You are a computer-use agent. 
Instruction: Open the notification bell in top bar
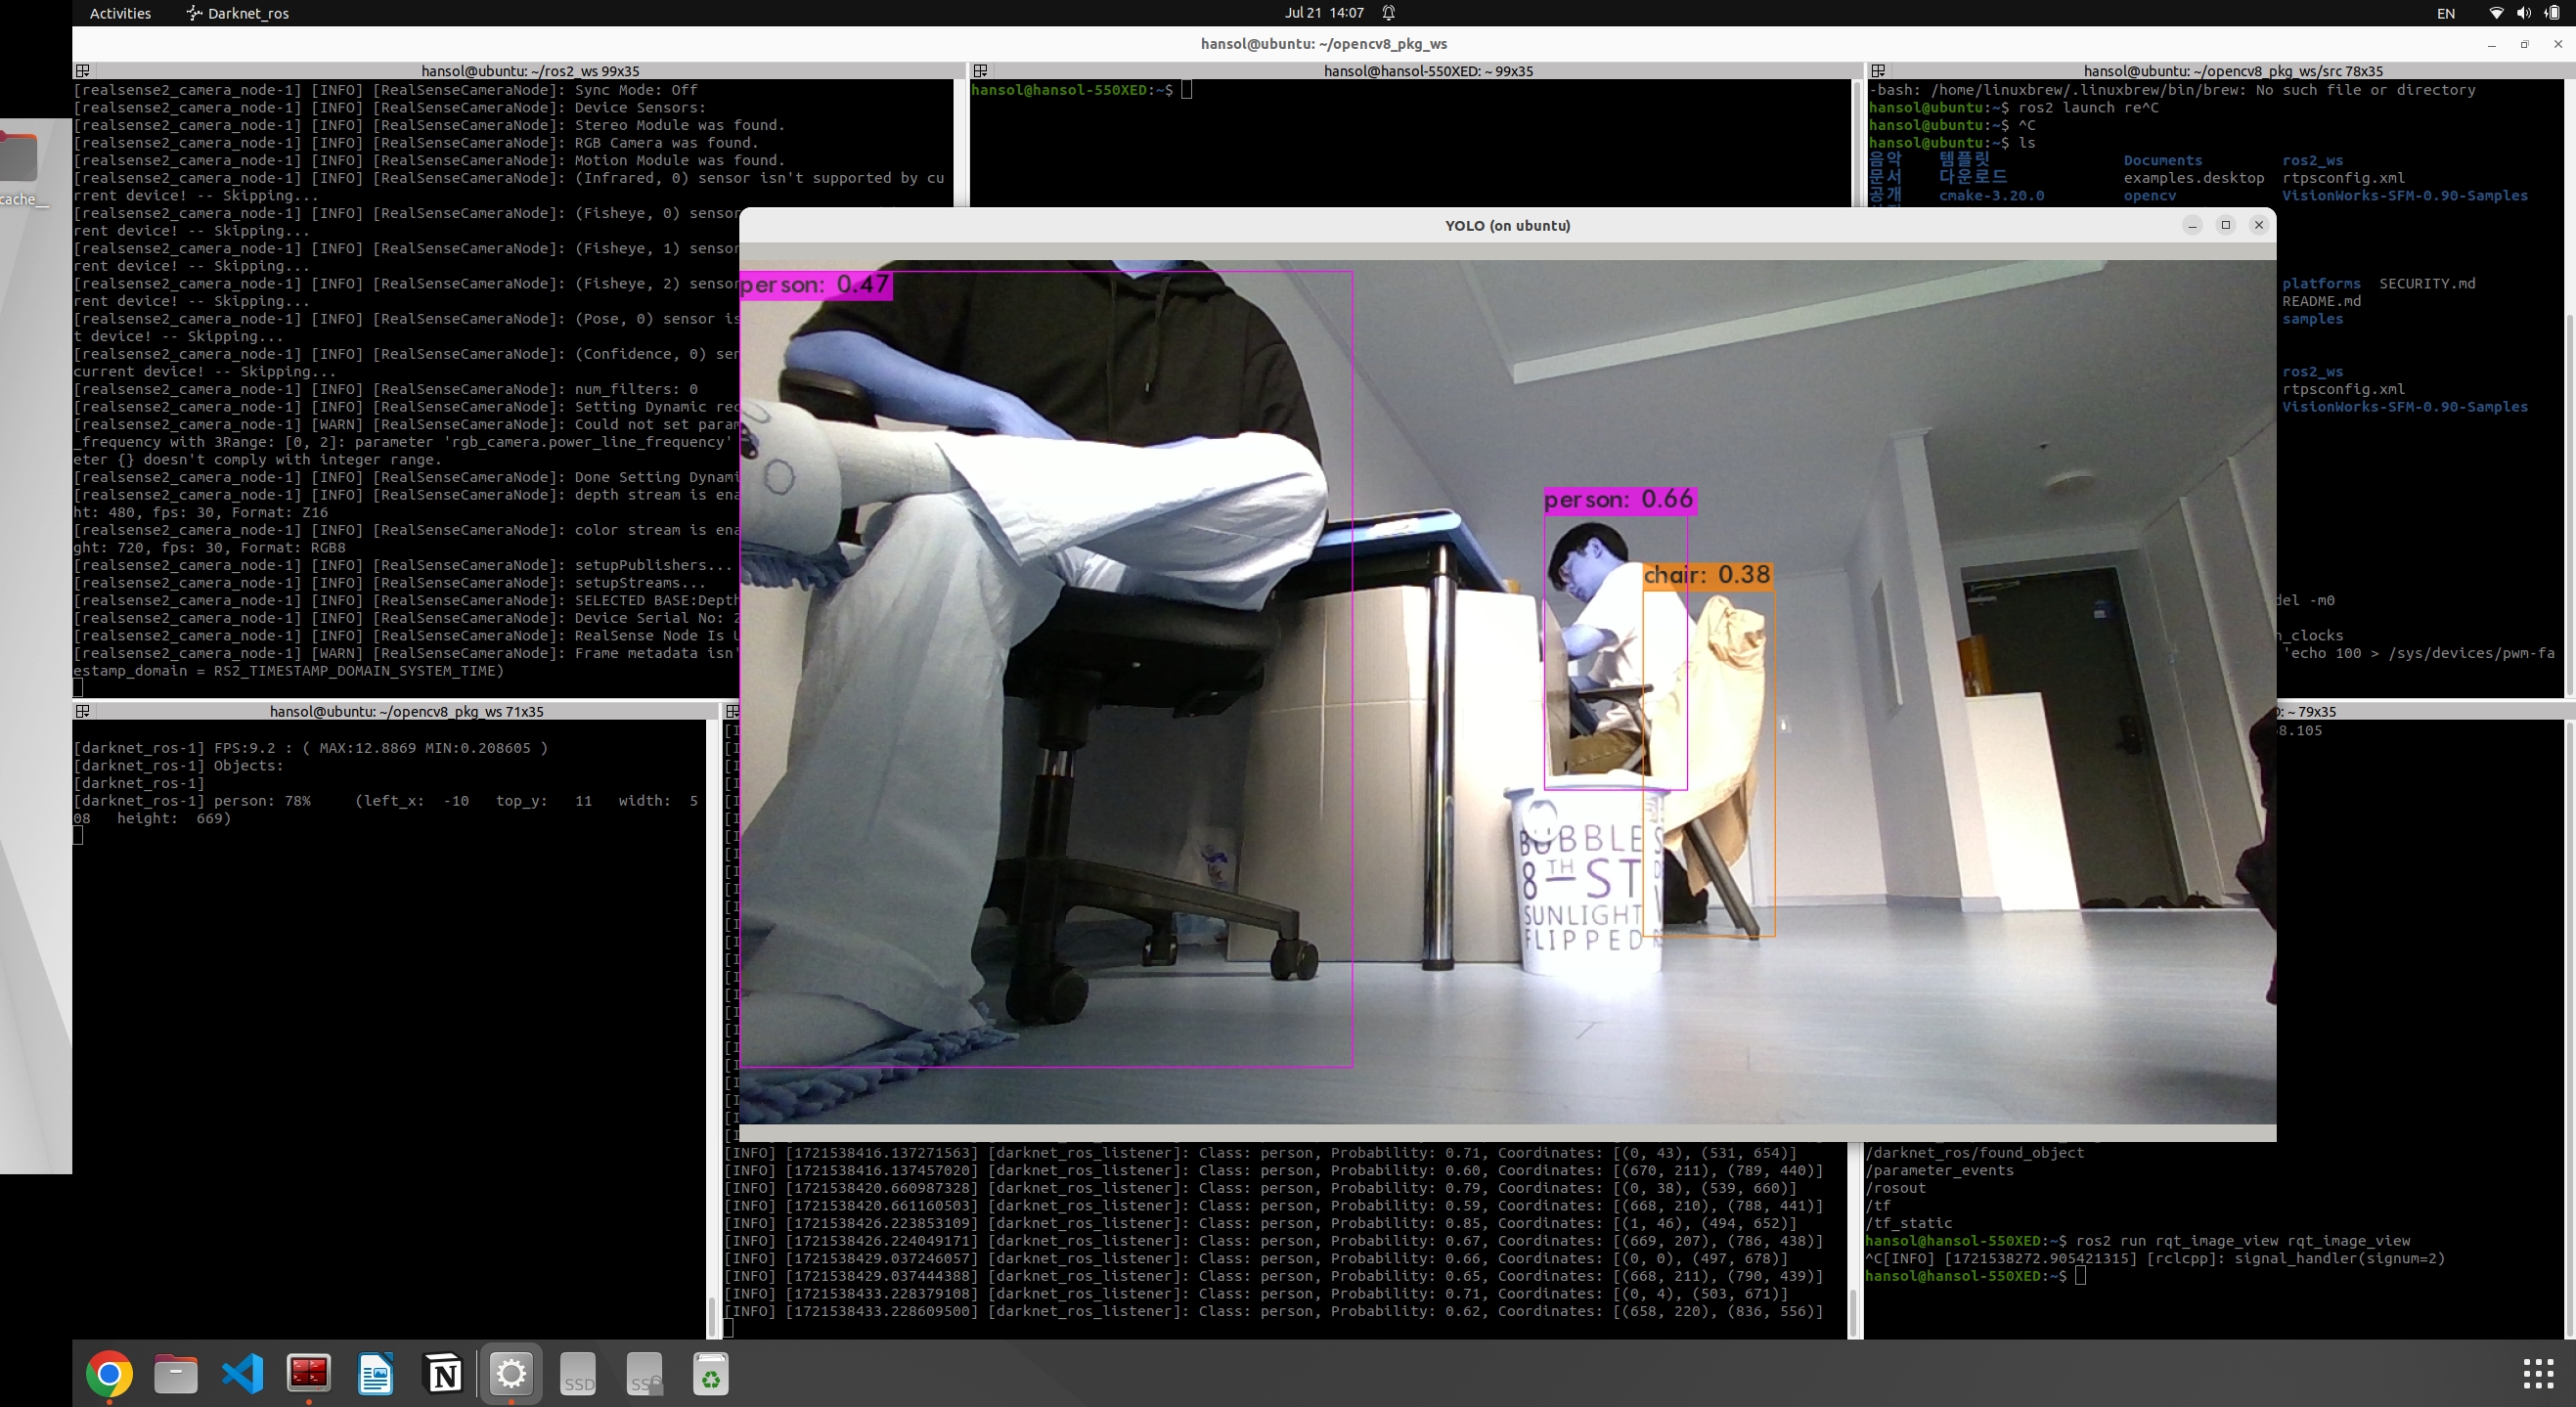tap(1389, 13)
